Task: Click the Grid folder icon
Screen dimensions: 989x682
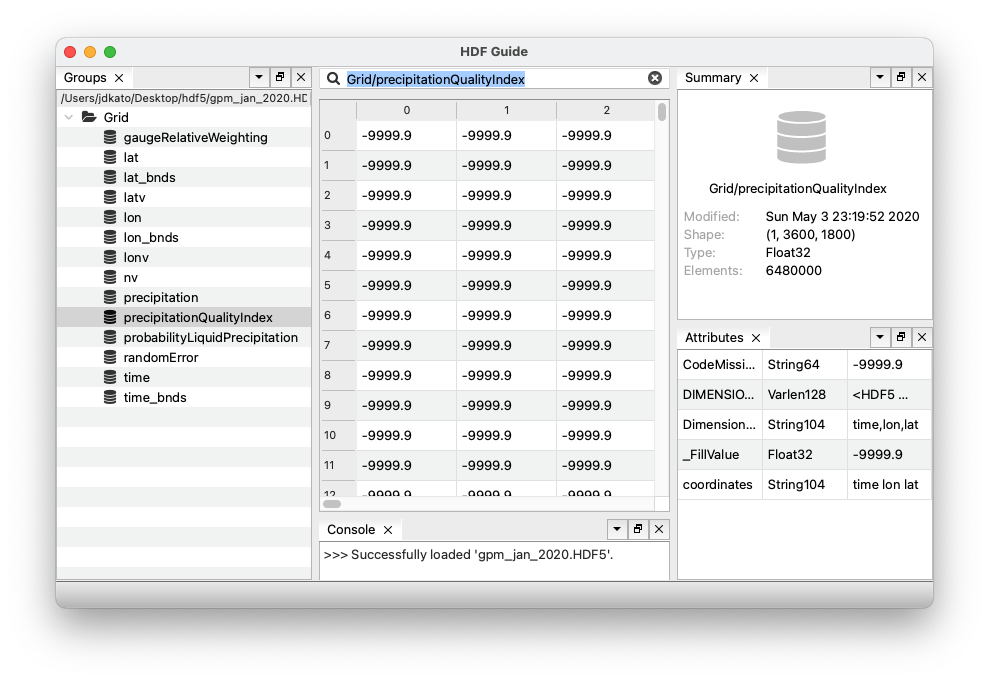Action: 89,118
